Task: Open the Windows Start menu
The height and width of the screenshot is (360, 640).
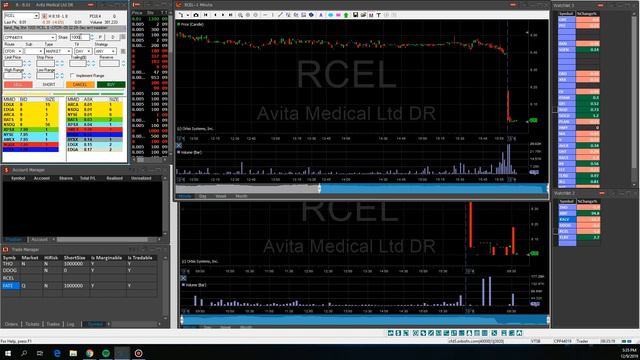Action: tap(8, 353)
